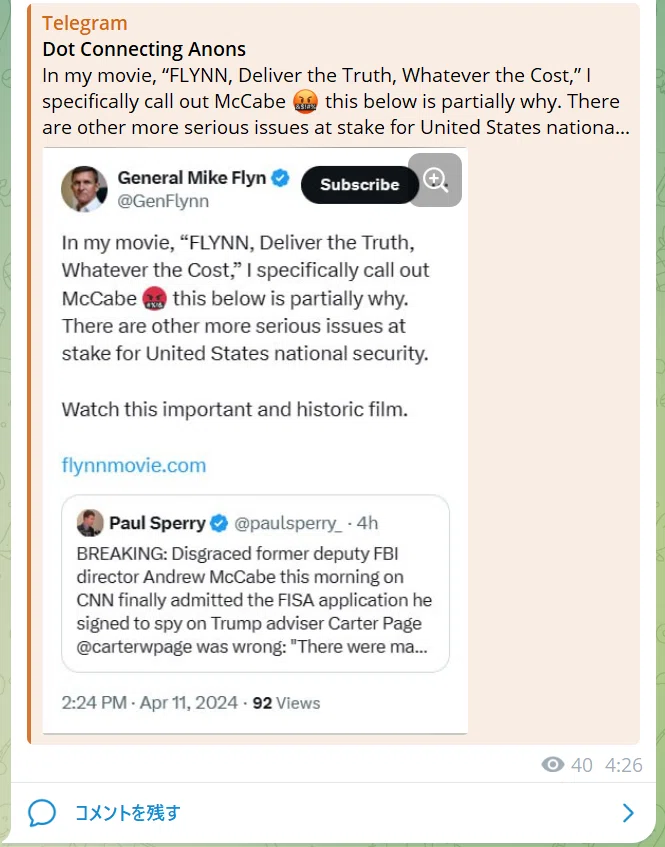Image resolution: width=665 pixels, height=847 pixels.
Task: Open the quoted Paul Sperry tweet card
Action: (256, 583)
